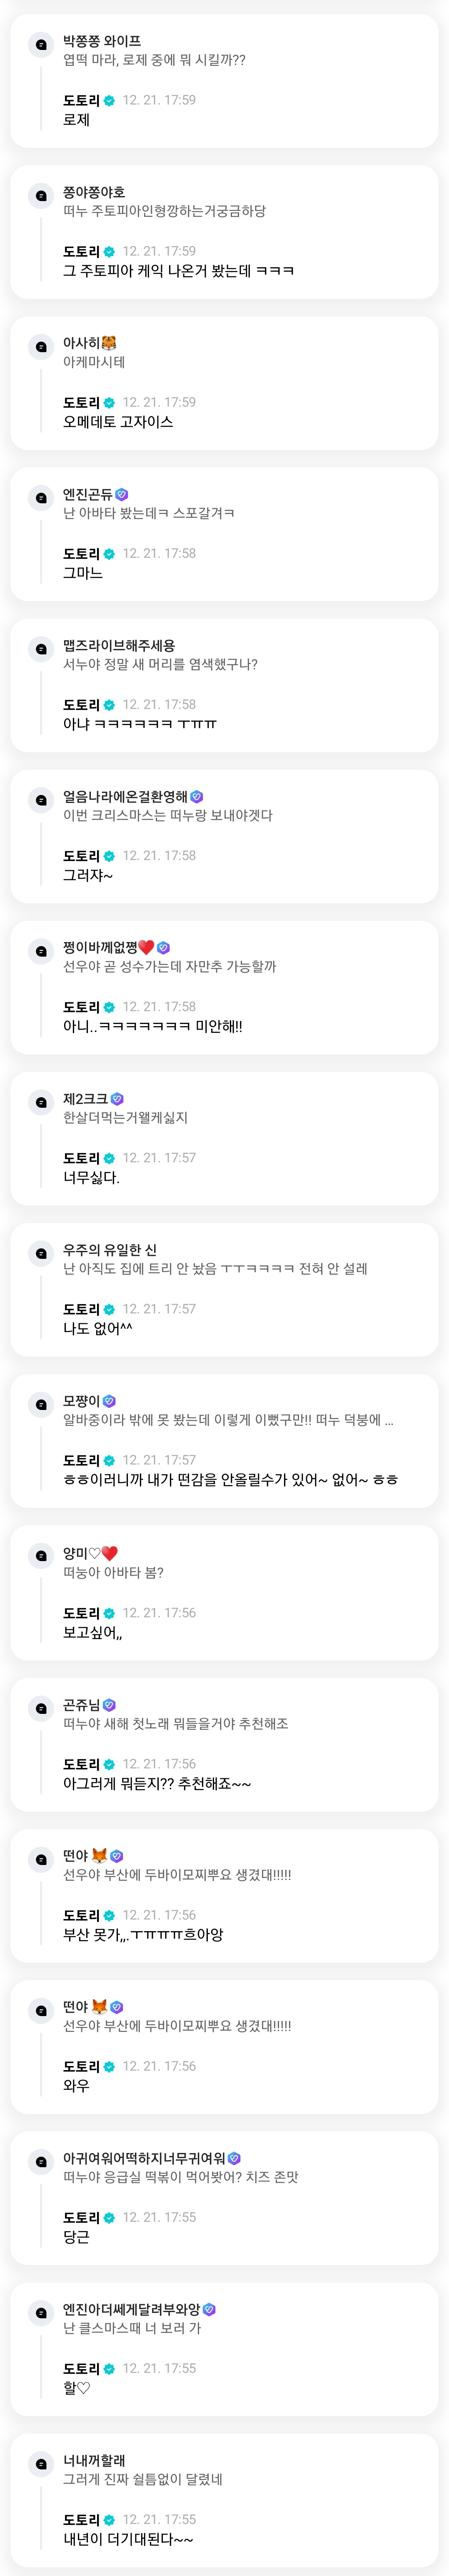Expand 모쨩이's truncated comment ellipsis
Screen dimensions: 449x2576
[x=388, y=1420]
